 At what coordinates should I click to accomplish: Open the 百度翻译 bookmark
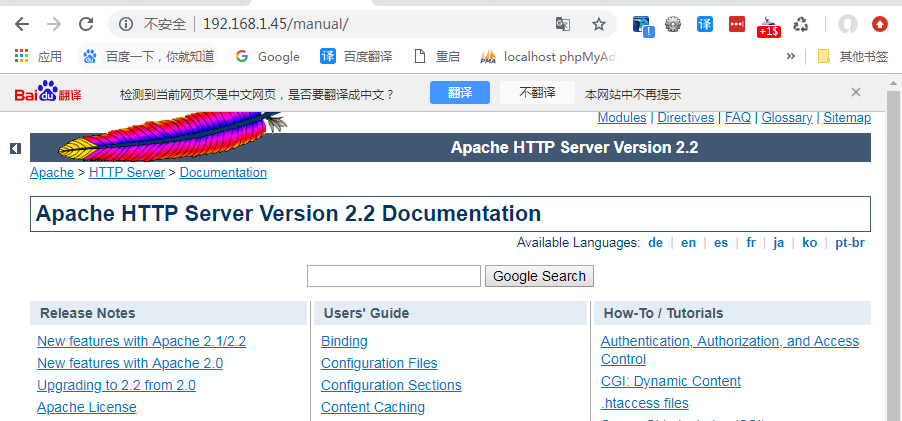[x=357, y=56]
